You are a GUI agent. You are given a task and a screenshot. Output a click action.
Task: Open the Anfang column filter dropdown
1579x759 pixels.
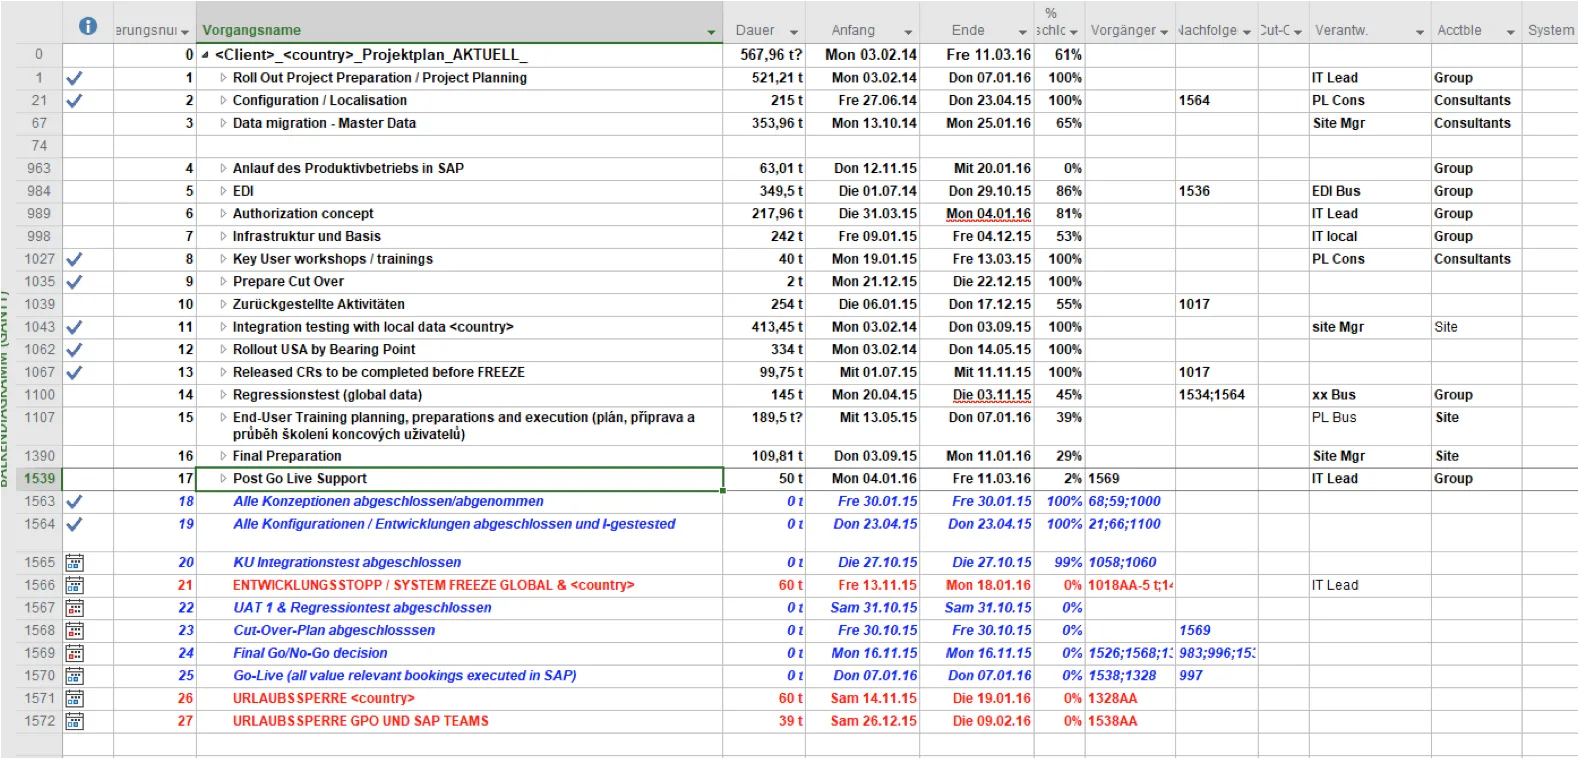click(908, 32)
